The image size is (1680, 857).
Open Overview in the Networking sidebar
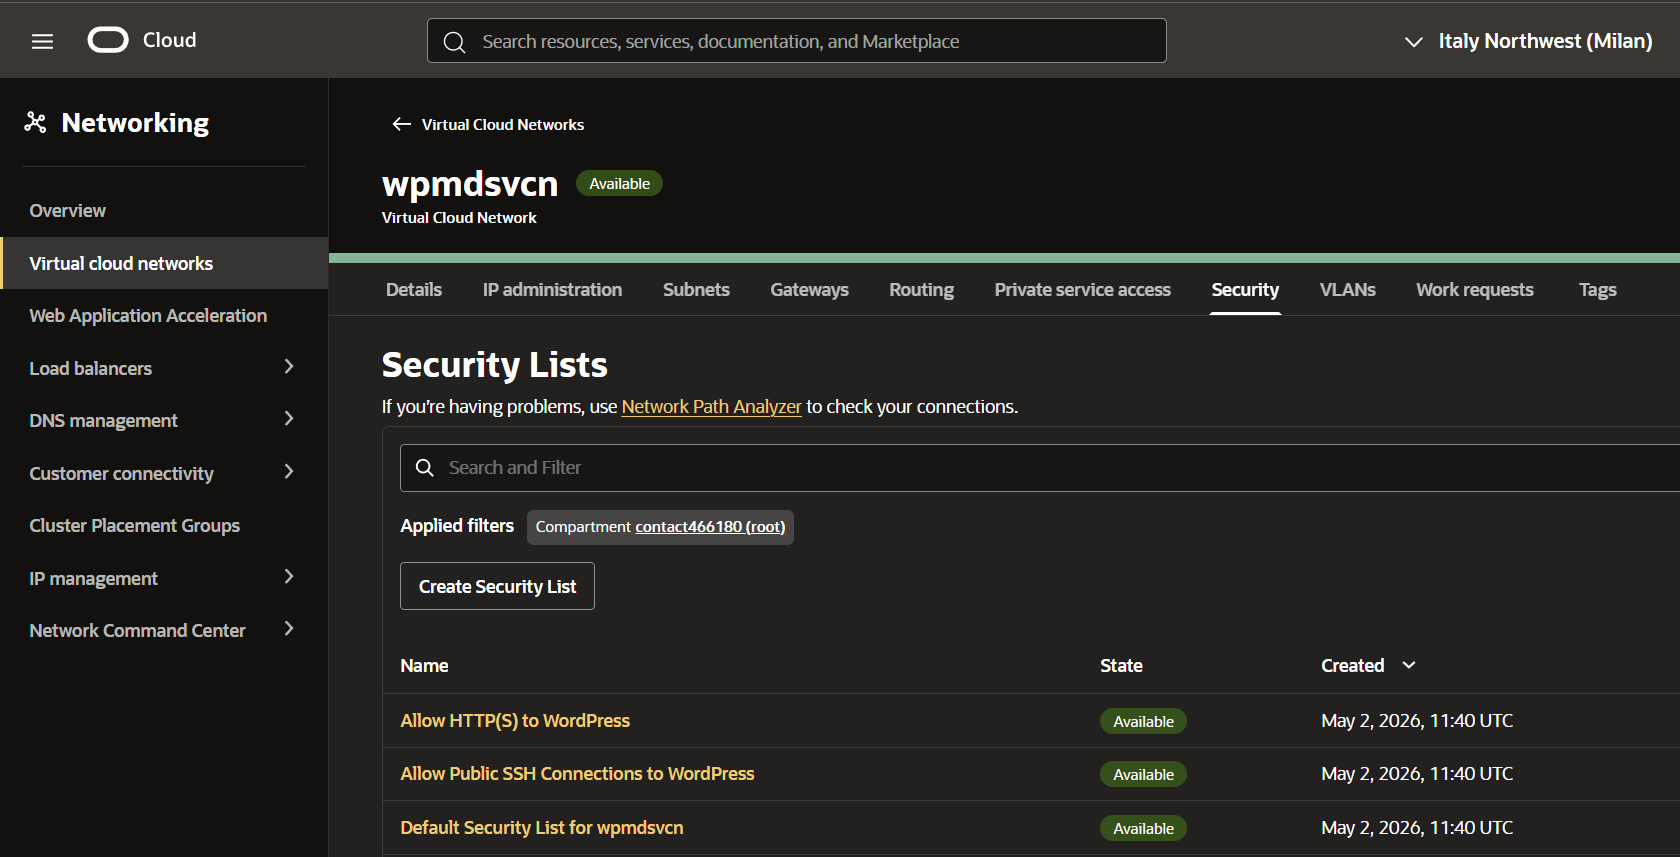67,211
